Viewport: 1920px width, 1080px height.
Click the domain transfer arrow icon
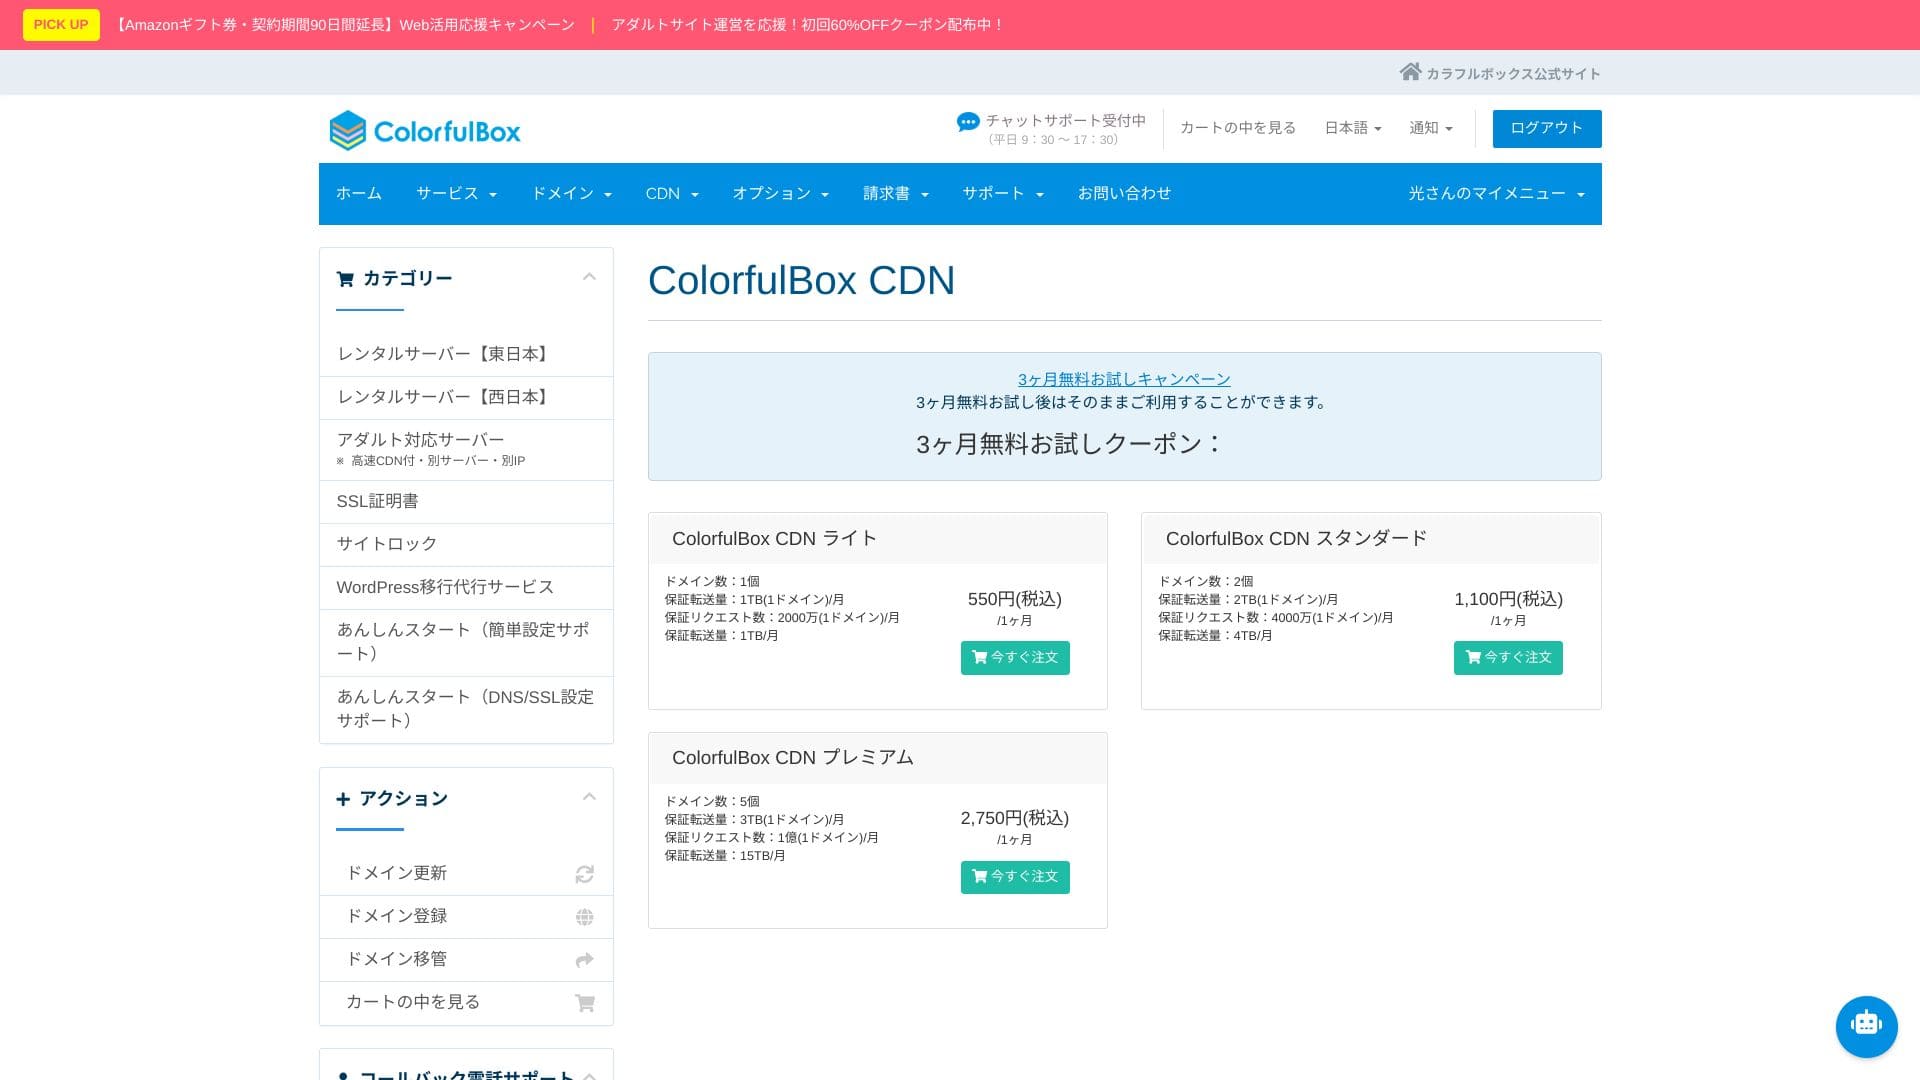click(x=585, y=961)
